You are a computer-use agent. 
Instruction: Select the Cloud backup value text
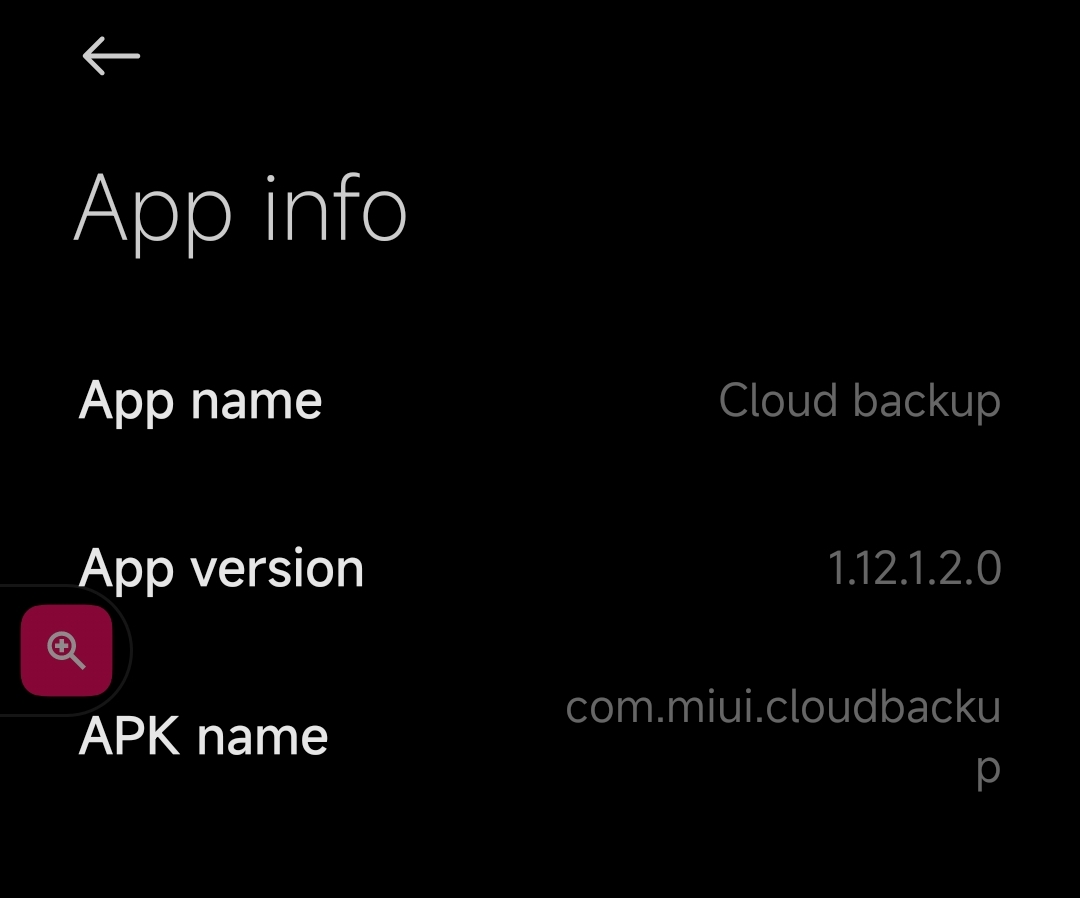tap(860, 400)
